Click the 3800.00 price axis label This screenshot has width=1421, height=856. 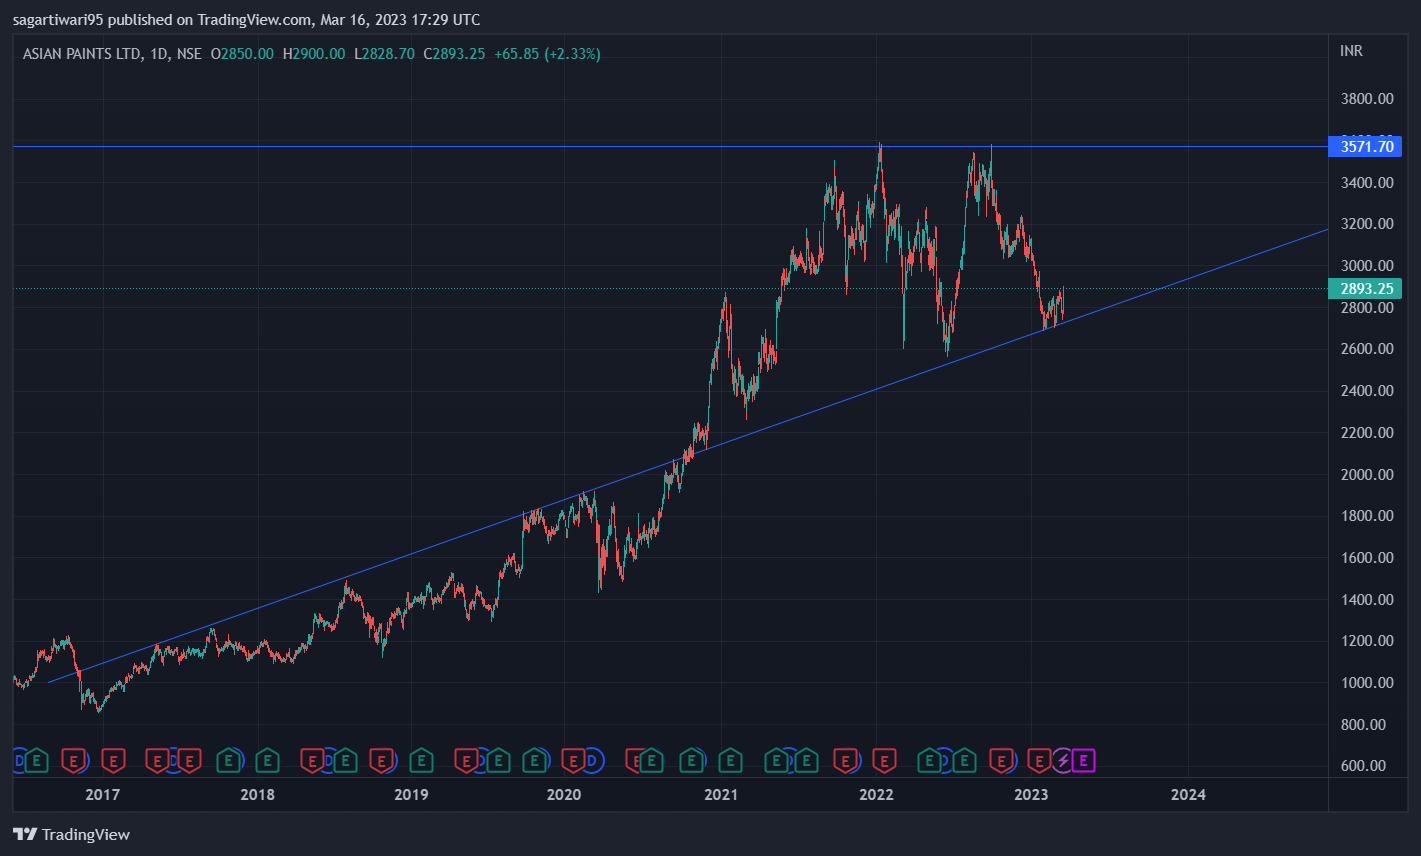point(1365,99)
